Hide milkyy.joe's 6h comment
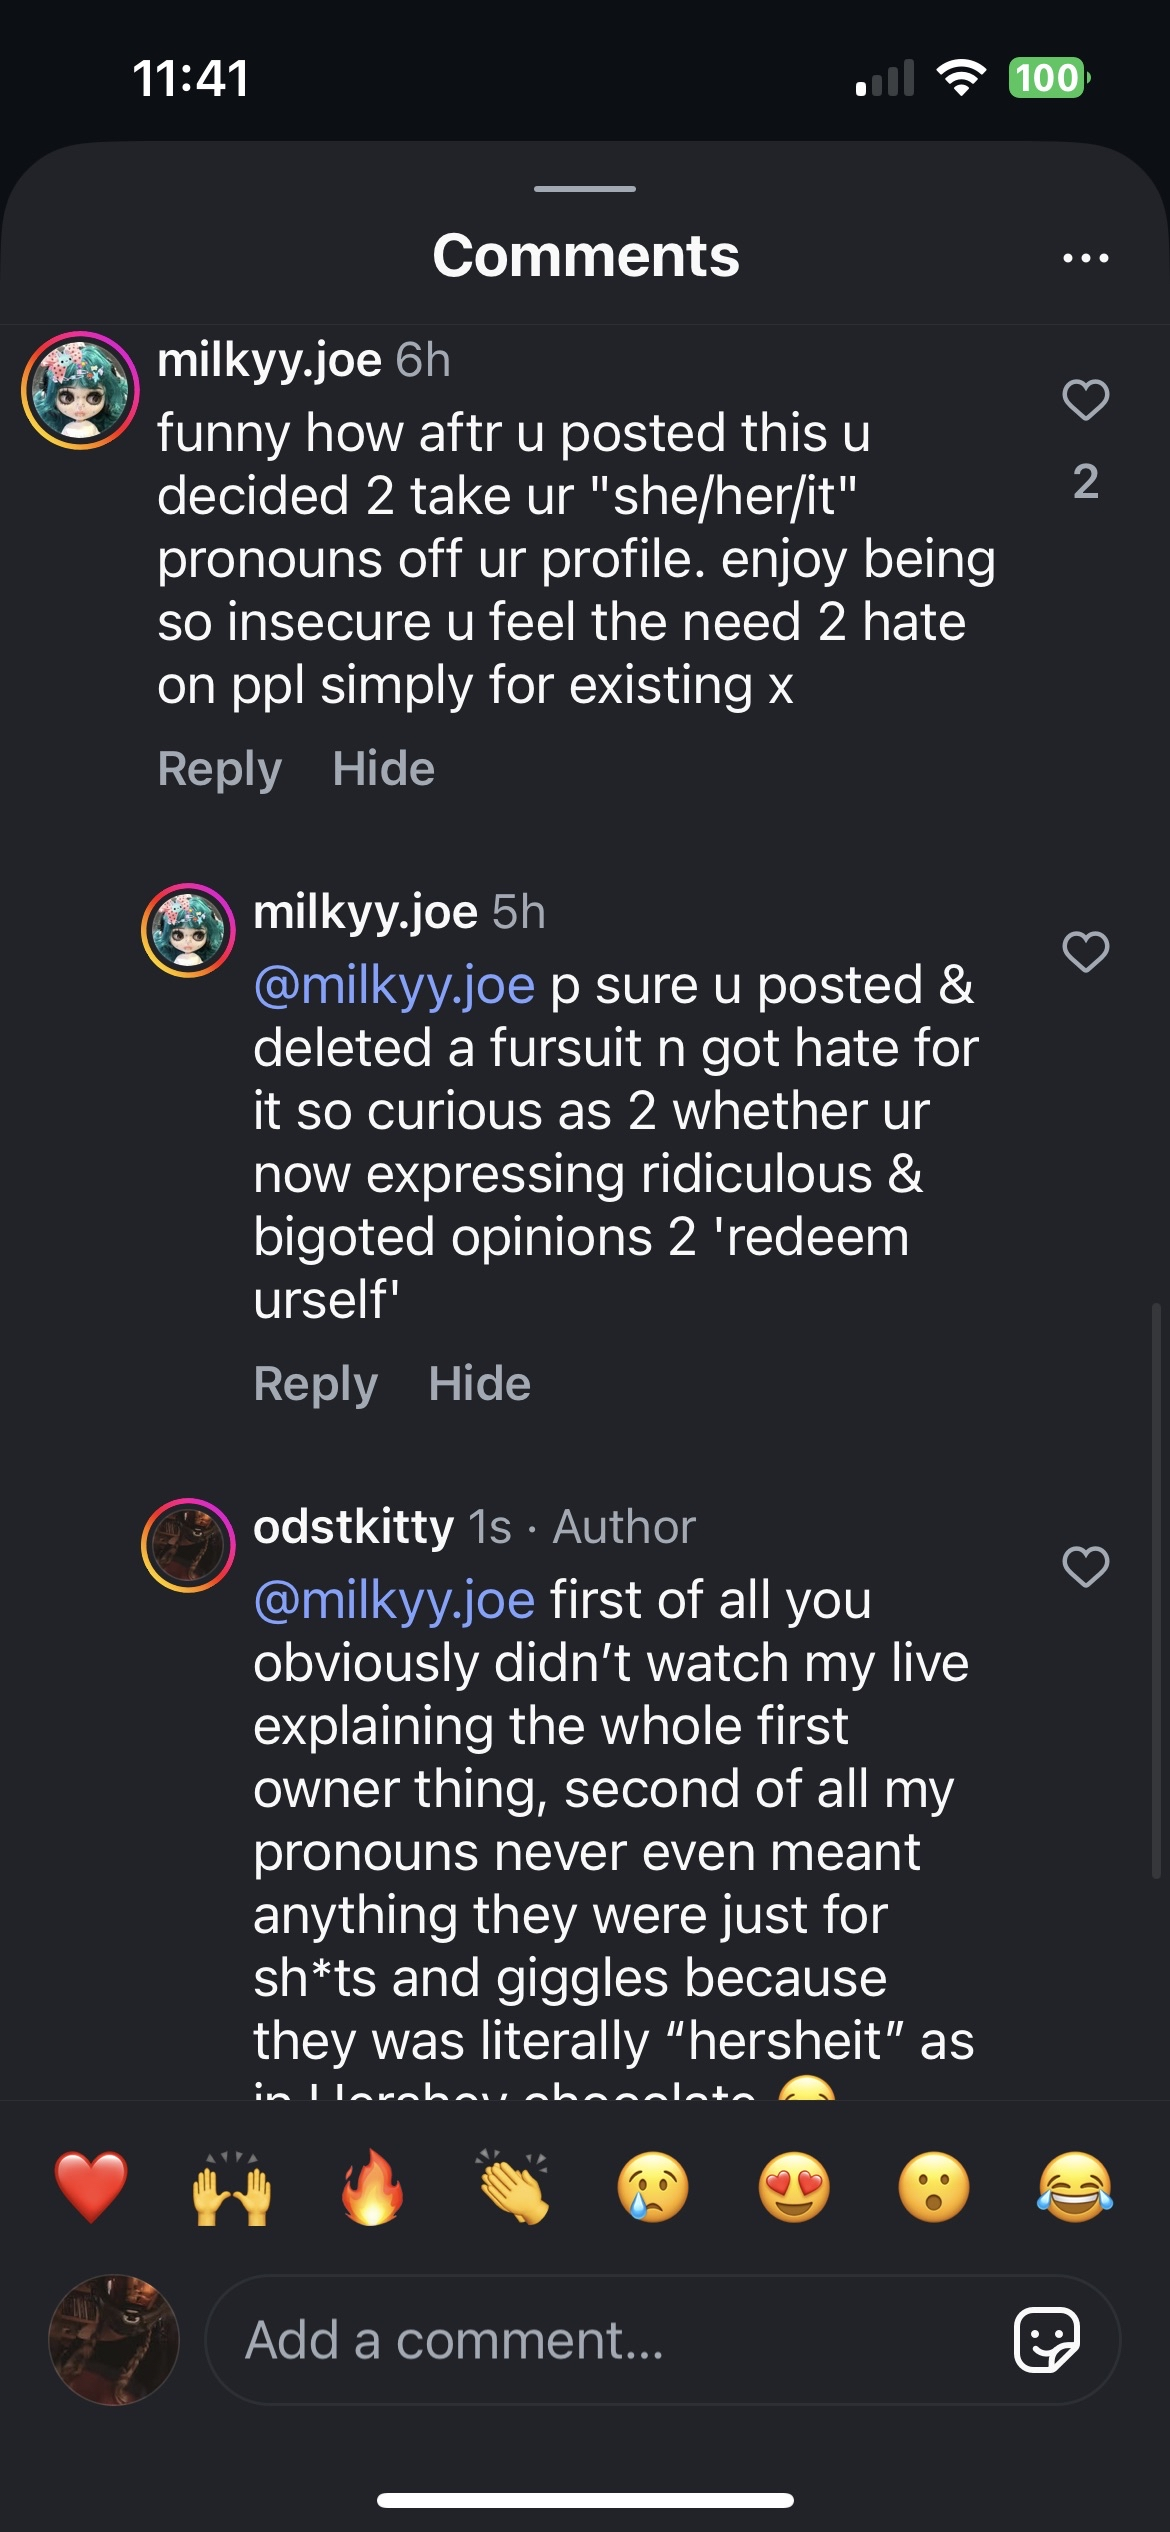 pyautogui.click(x=383, y=769)
